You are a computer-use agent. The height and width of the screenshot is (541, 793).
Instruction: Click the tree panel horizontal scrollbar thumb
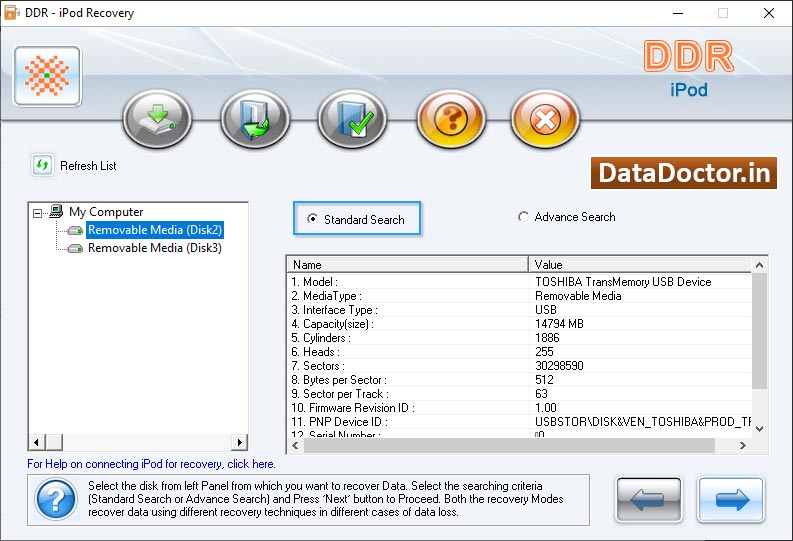click(54, 442)
